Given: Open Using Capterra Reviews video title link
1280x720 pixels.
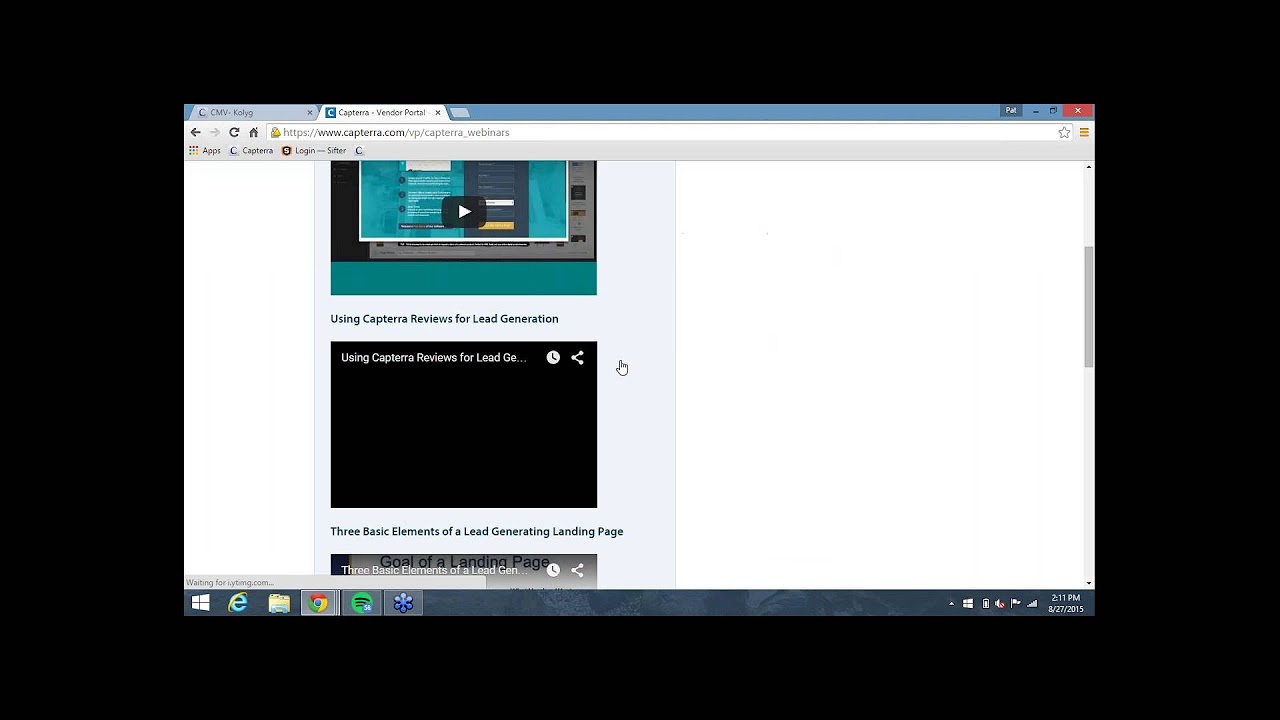Looking at the screenshot, I should click(x=433, y=358).
